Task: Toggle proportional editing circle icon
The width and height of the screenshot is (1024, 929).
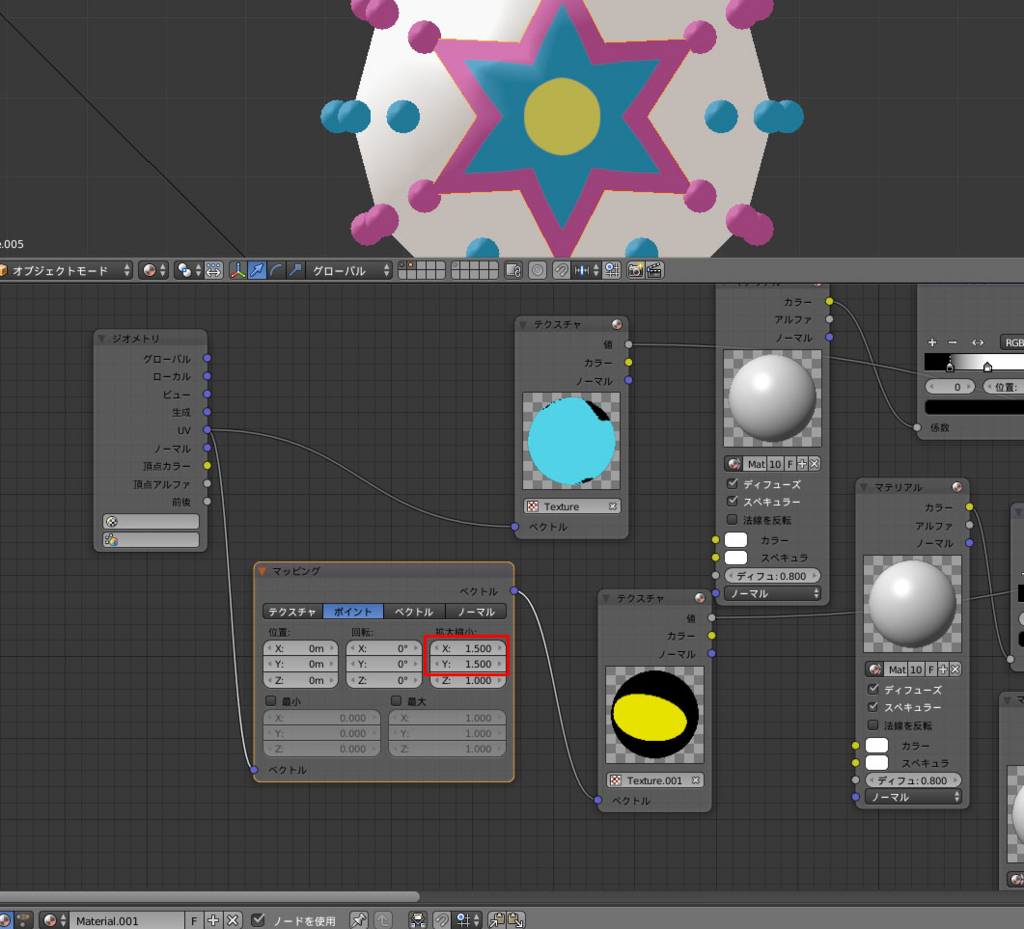Action: click(x=537, y=270)
